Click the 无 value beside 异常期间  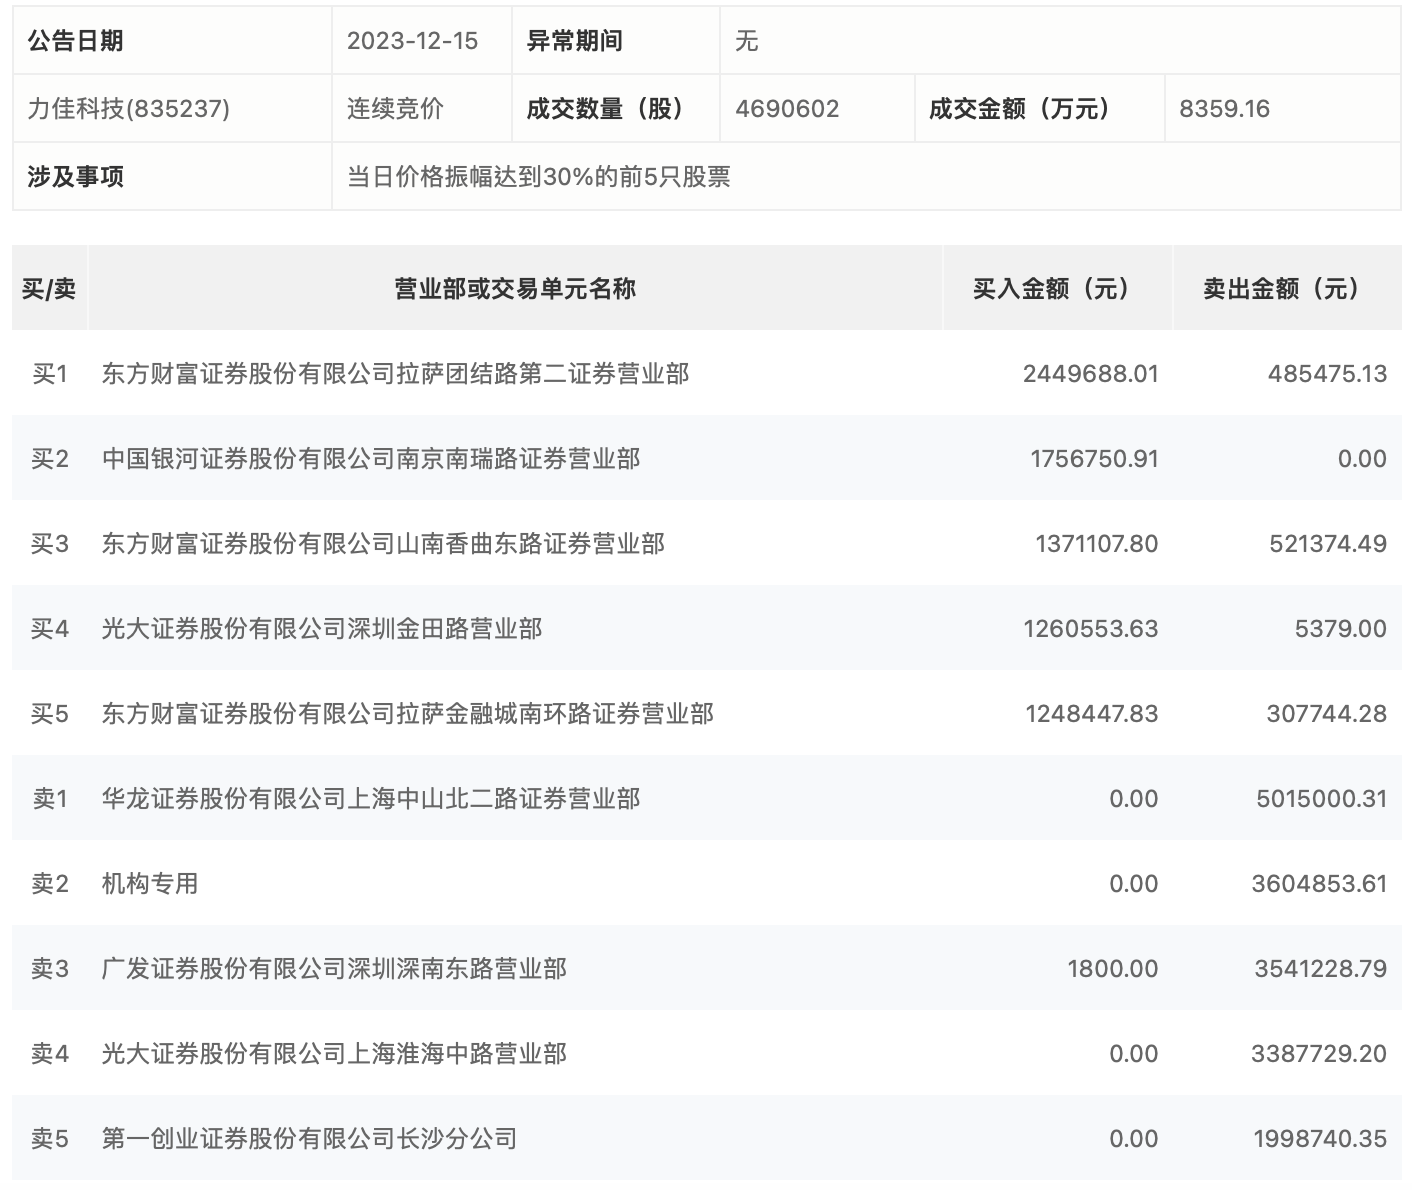(747, 41)
